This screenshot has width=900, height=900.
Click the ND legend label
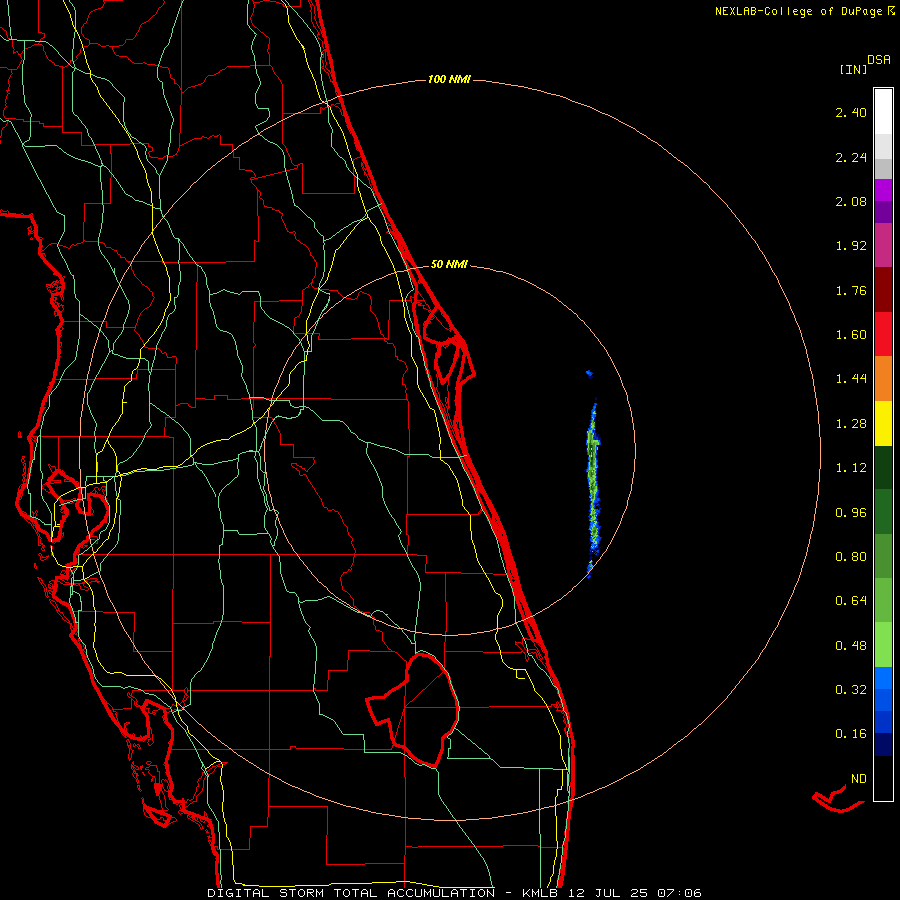[859, 779]
